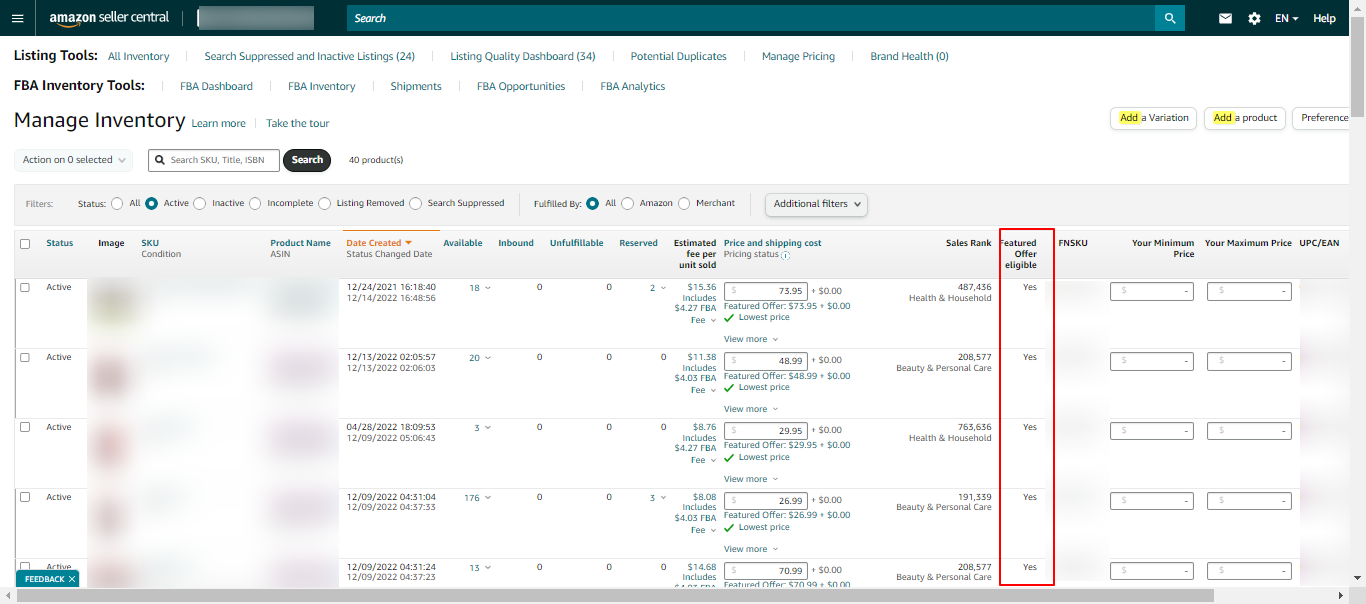Image resolution: width=1366 pixels, height=604 pixels.
Task: Close the Feedback tab with X
Action: 72,579
